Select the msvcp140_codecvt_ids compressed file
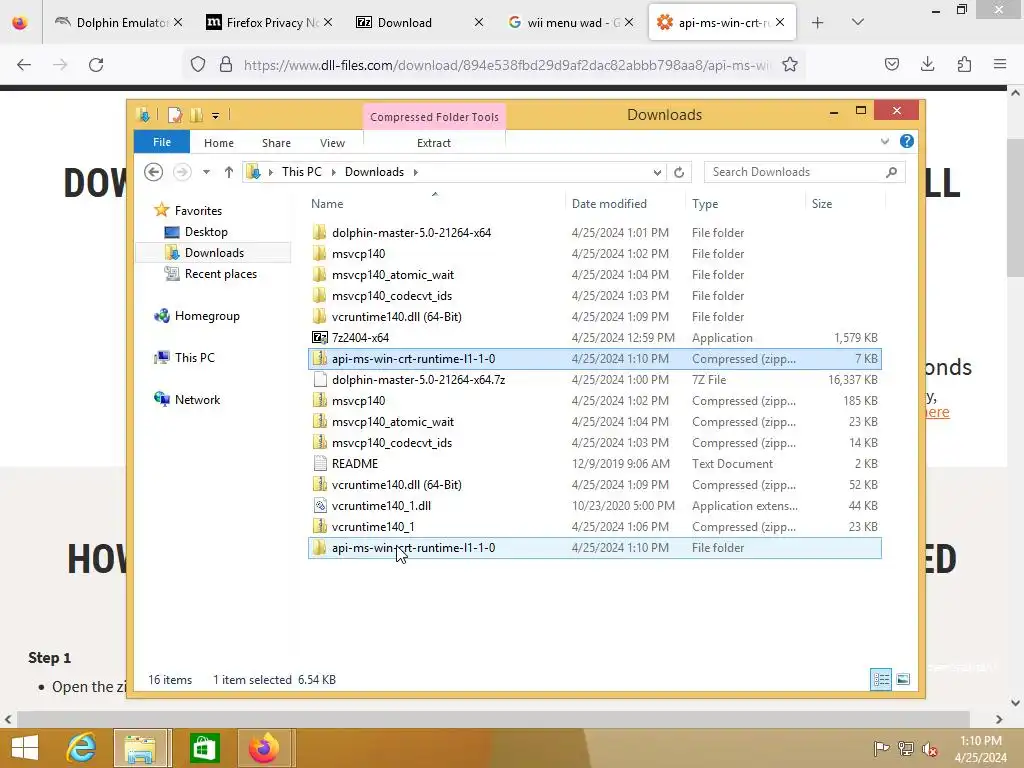The width and height of the screenshot is (1024, 768). (594, 443)
